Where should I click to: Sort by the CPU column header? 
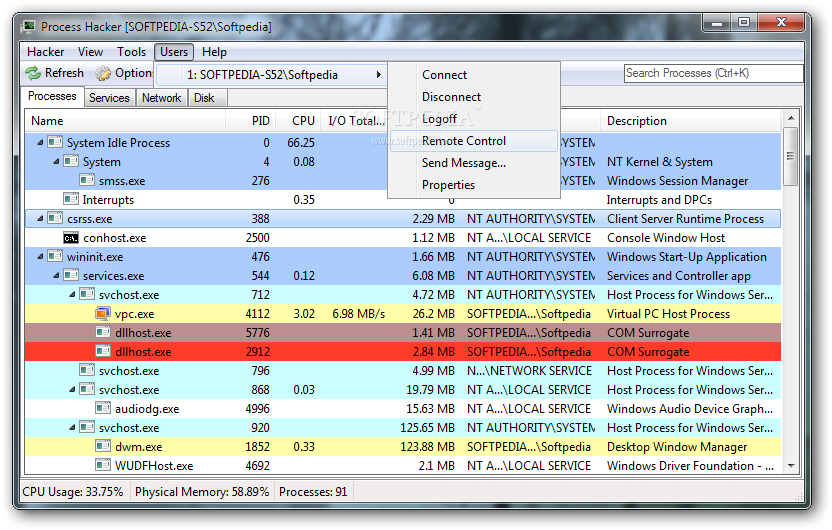(x=298, y=121)
